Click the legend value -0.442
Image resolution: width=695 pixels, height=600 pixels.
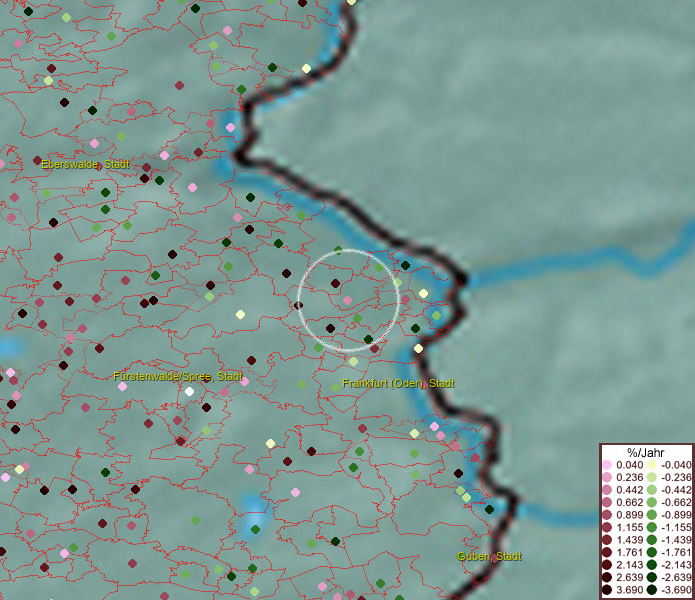click(676, 490)
